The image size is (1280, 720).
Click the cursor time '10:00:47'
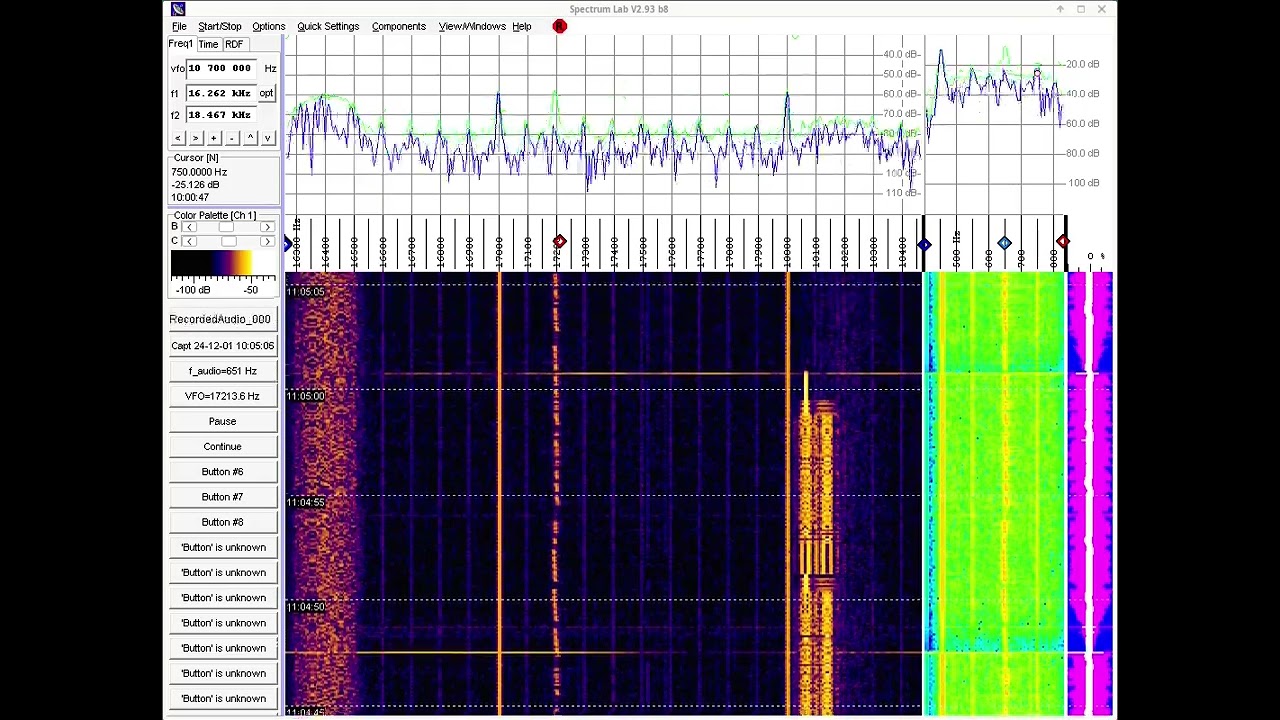tap(190, 198)
